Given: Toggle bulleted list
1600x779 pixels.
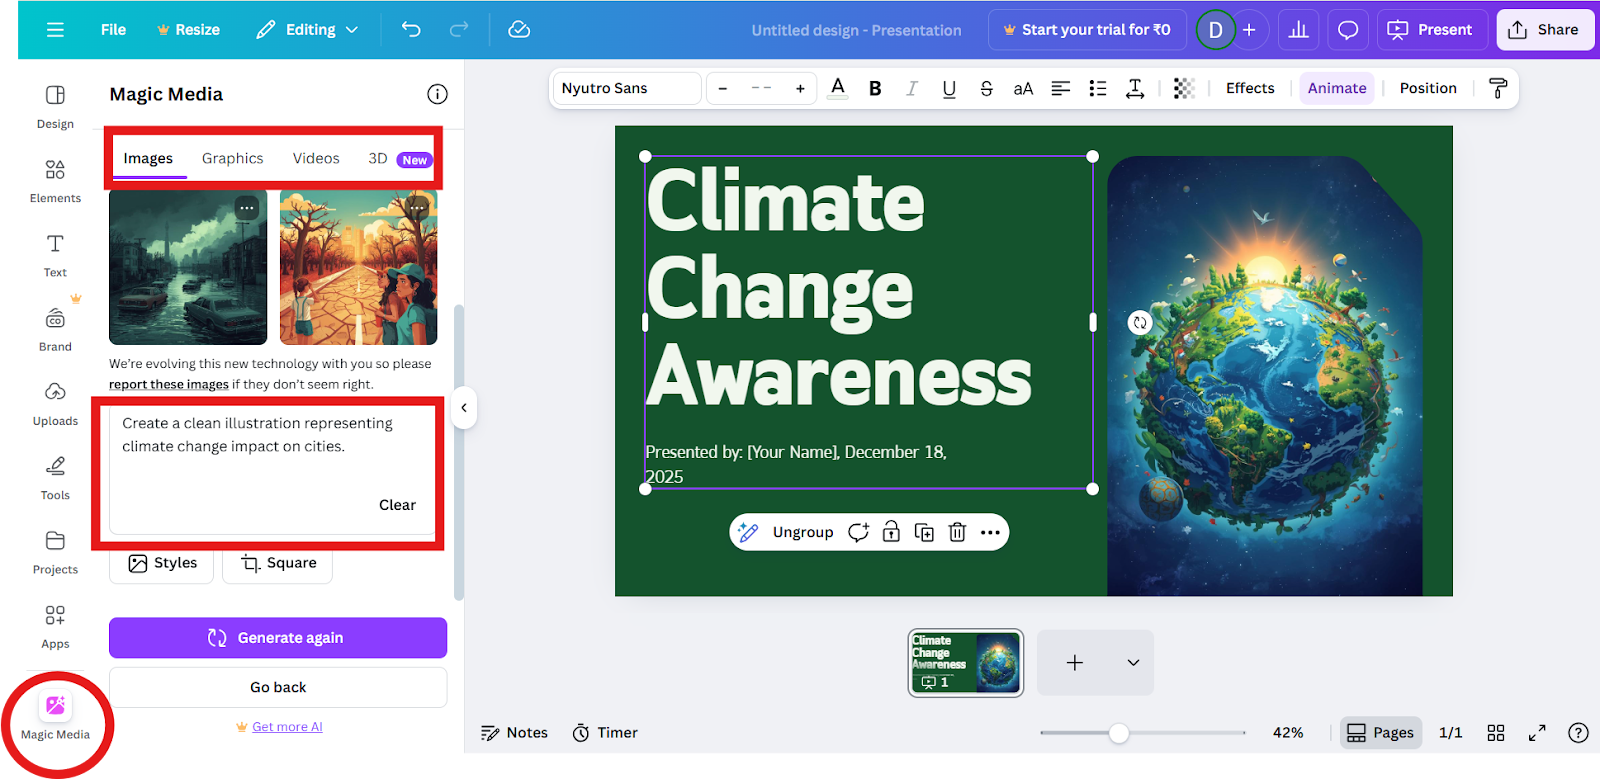Looking at the screenshot, I should [x=1098, y=88].
